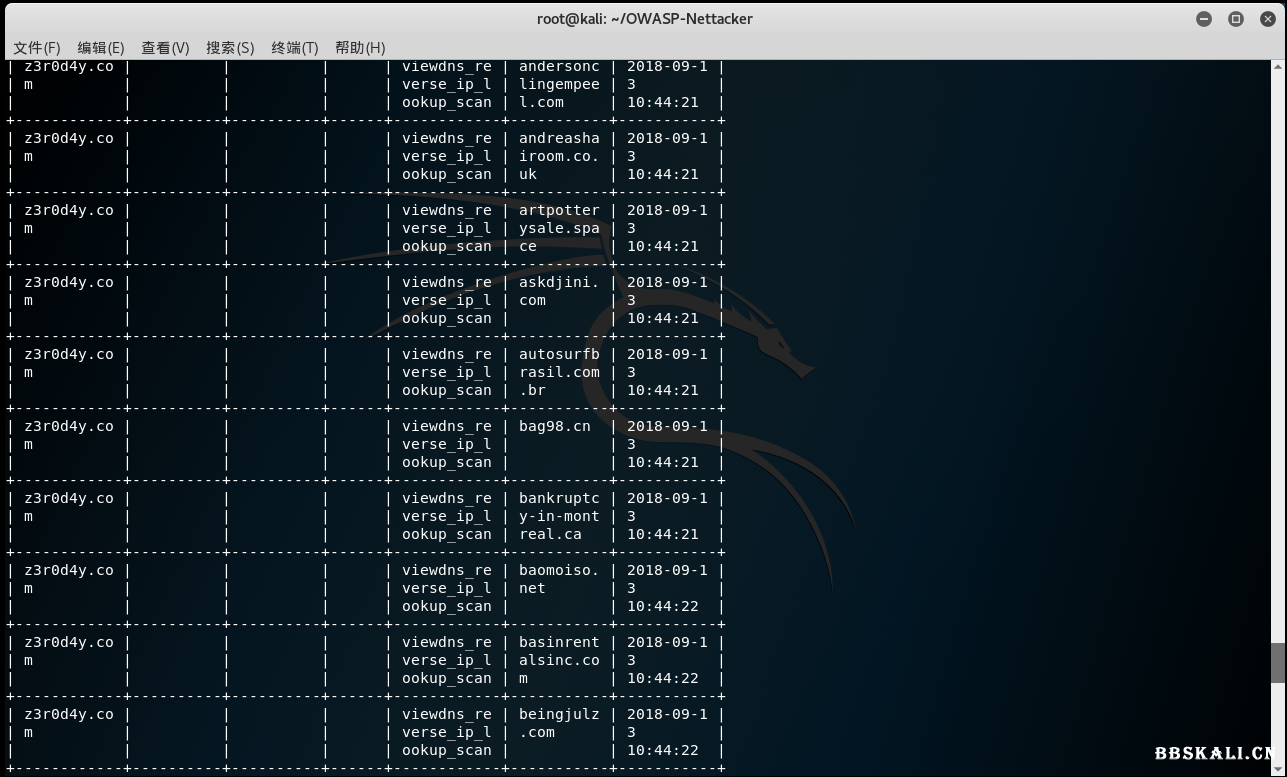Open the 查看(V) menu

(165, 47)
